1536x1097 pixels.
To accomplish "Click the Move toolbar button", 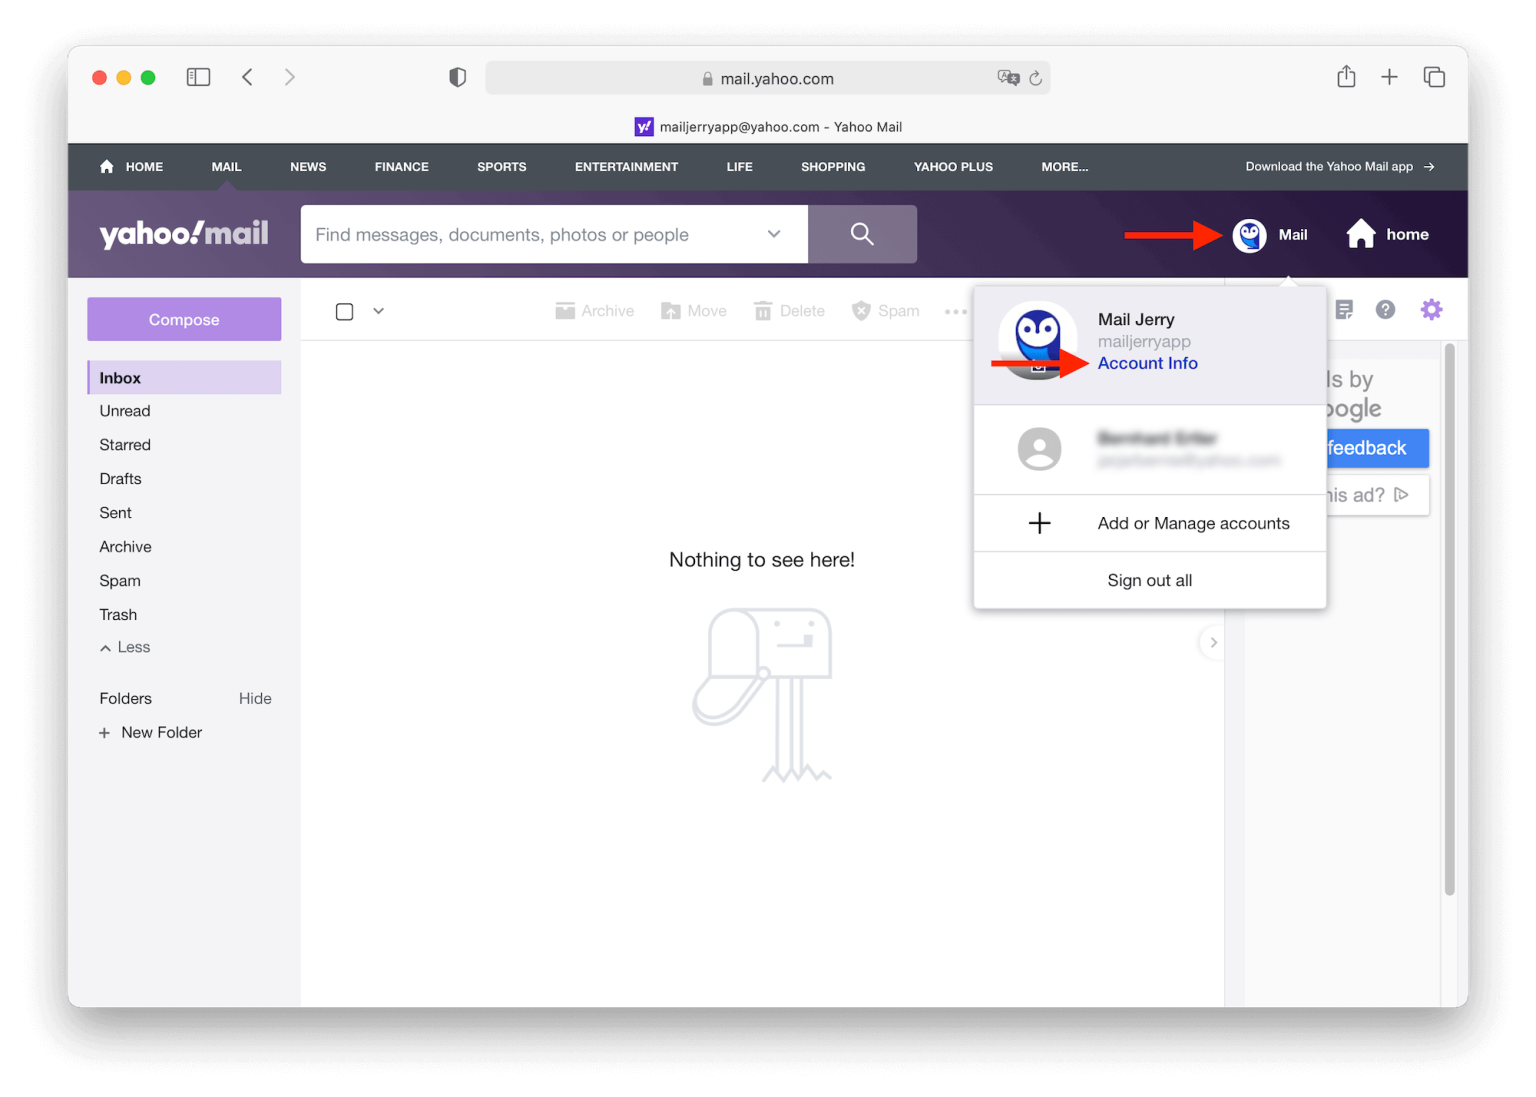I will tap(694, 311).
